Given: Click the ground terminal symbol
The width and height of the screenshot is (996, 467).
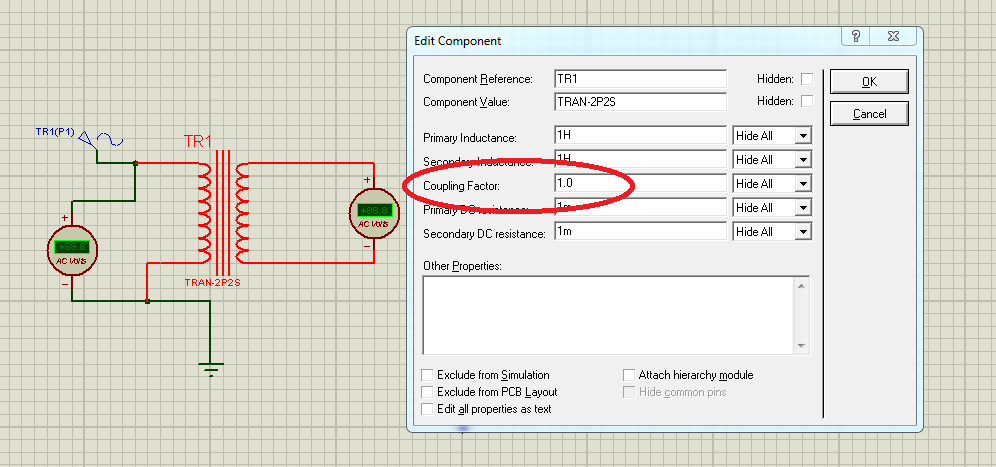Looking at the screenshot, I should click(211, 369).
